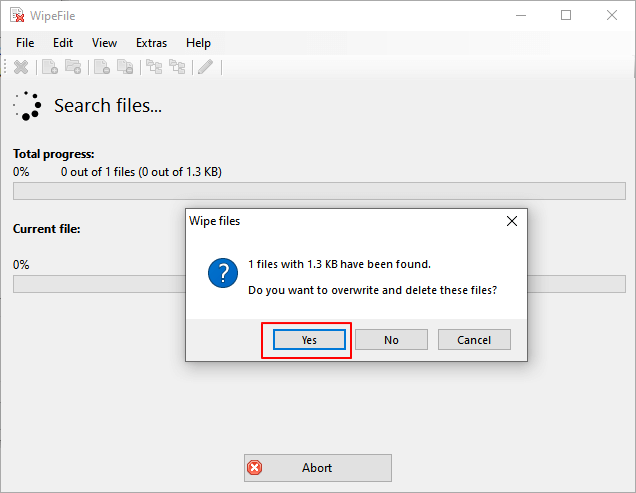Click the second tree-structure toolbar icon
Viewport: 636px width, 493px height.
(x=177, y=67)
